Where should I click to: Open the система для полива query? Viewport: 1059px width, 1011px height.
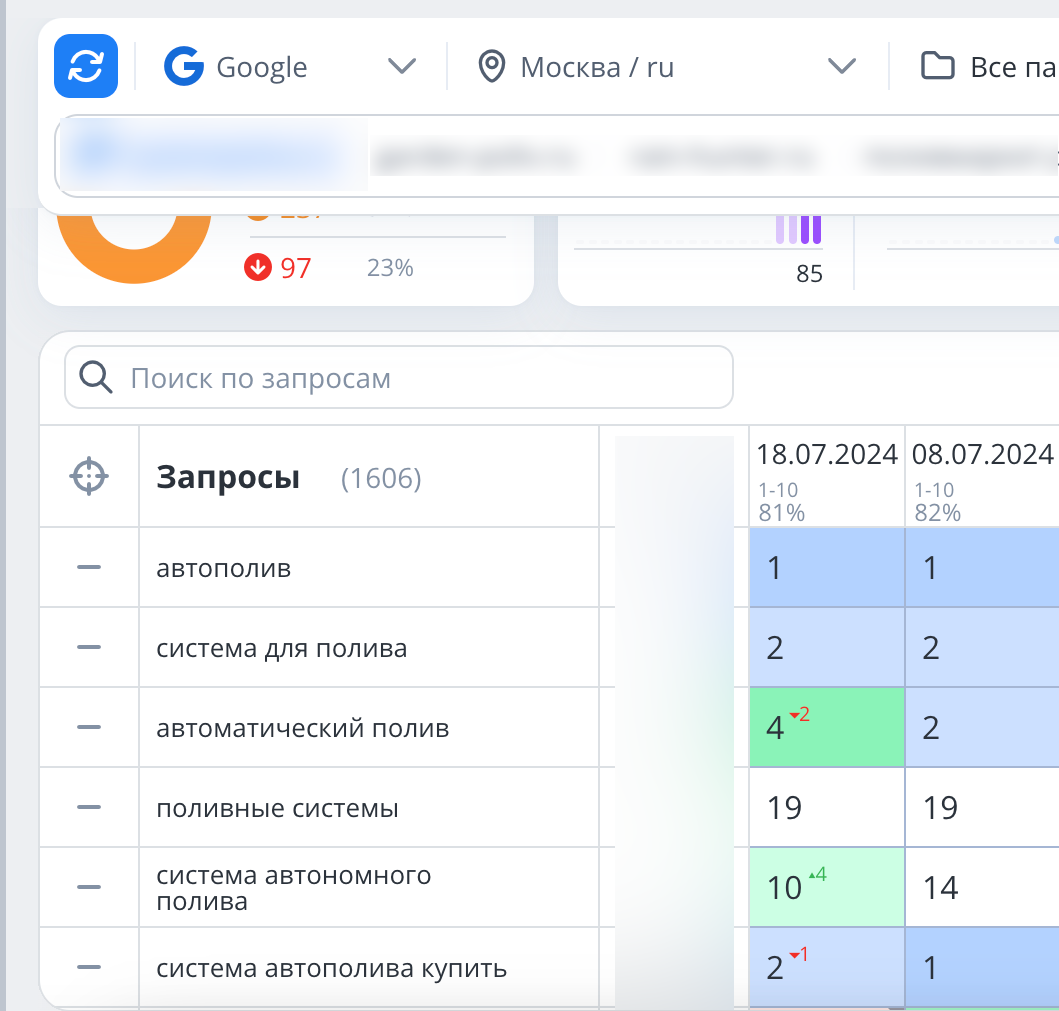pyautogui.click(x=282, y=648)
